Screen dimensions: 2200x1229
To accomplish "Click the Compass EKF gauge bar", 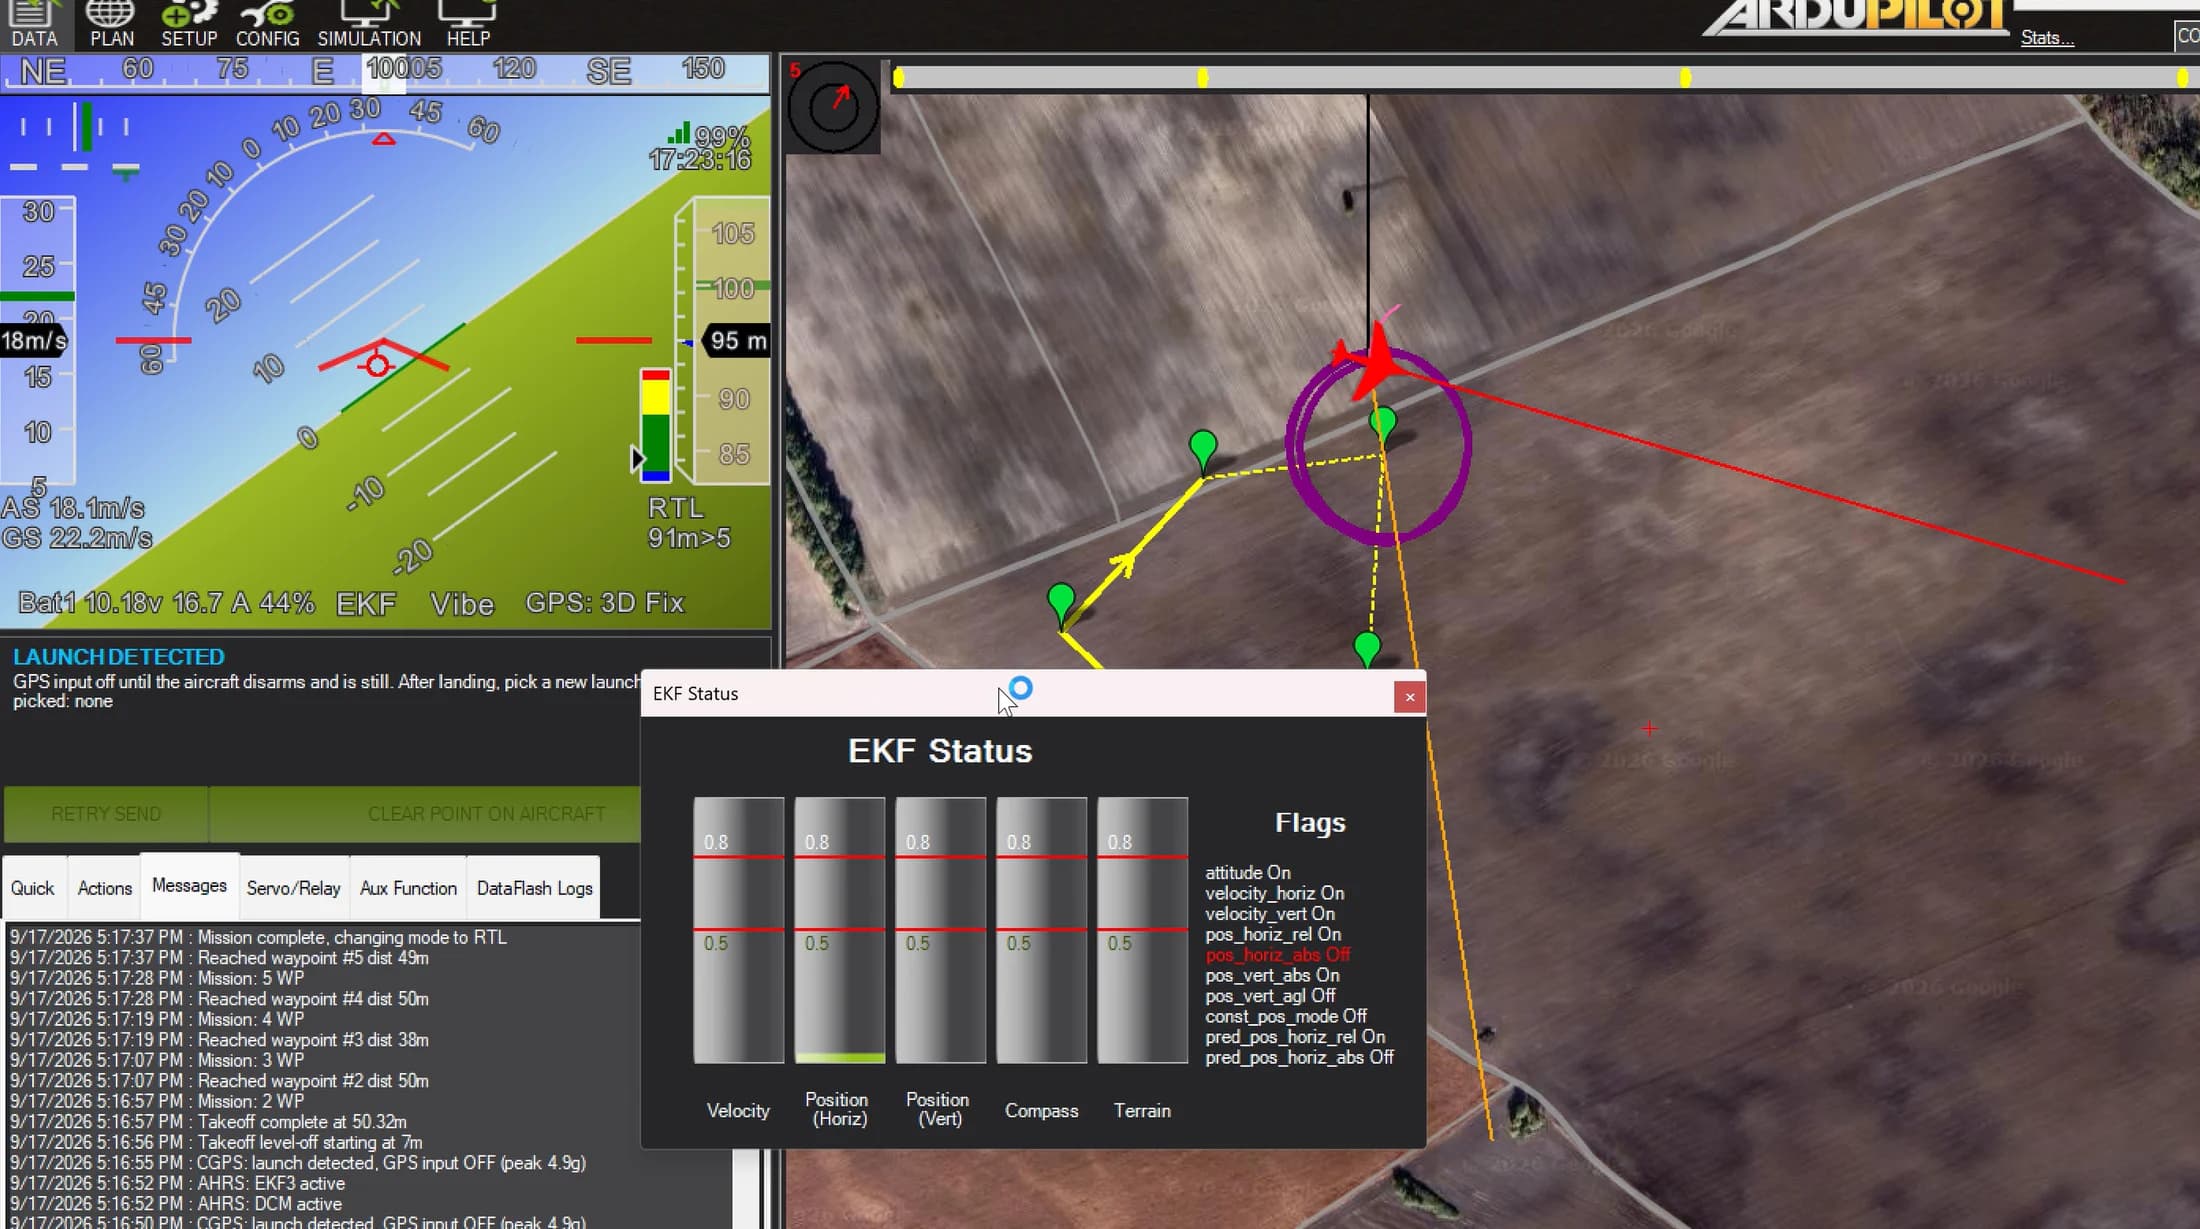I will pos(1041,930).
